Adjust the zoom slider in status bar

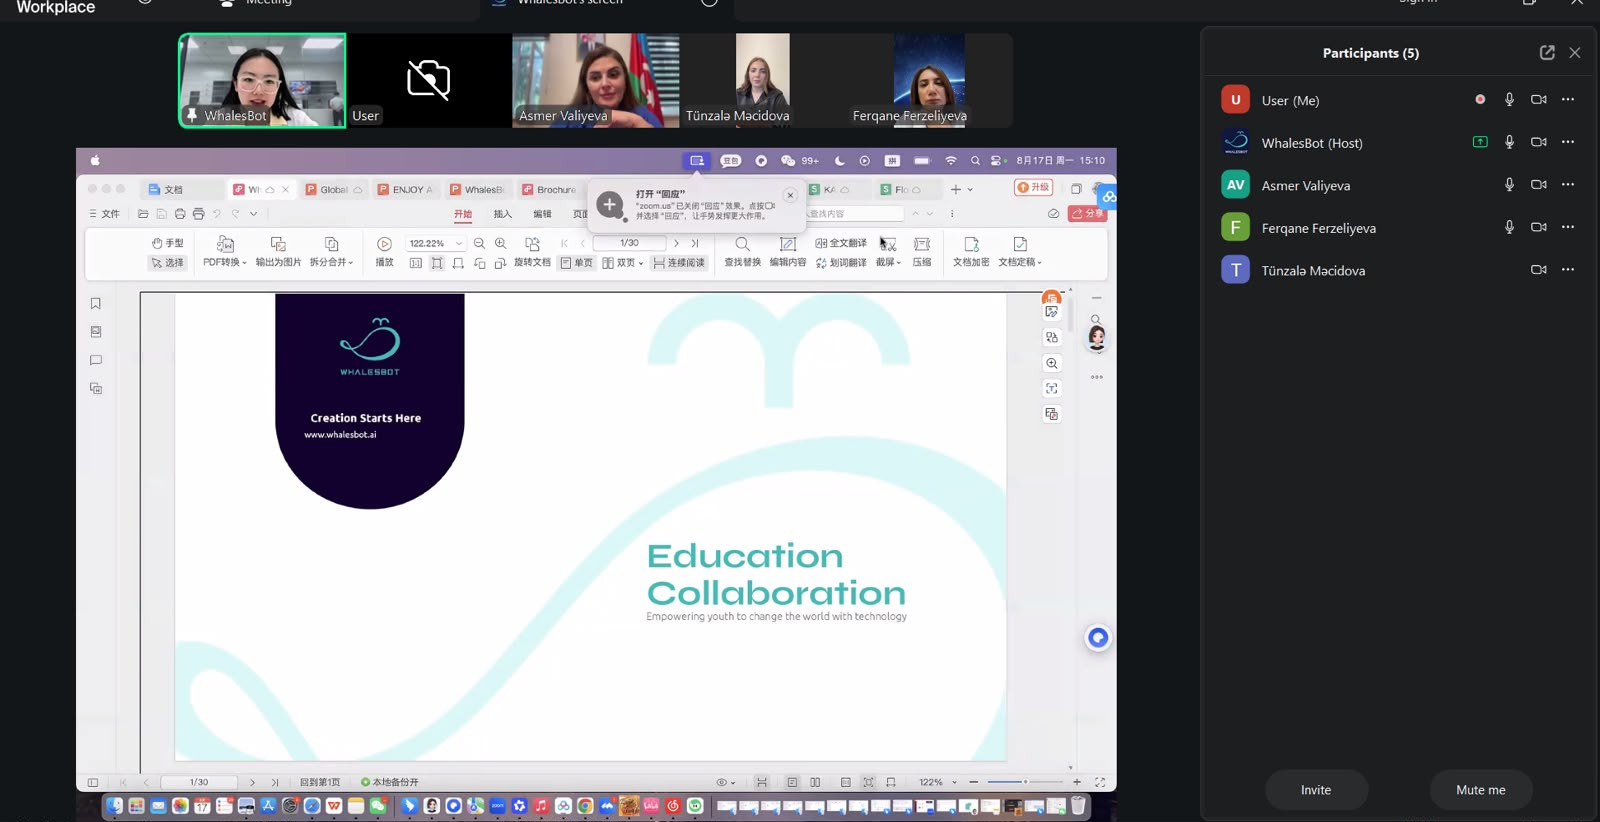(1025, 782)
